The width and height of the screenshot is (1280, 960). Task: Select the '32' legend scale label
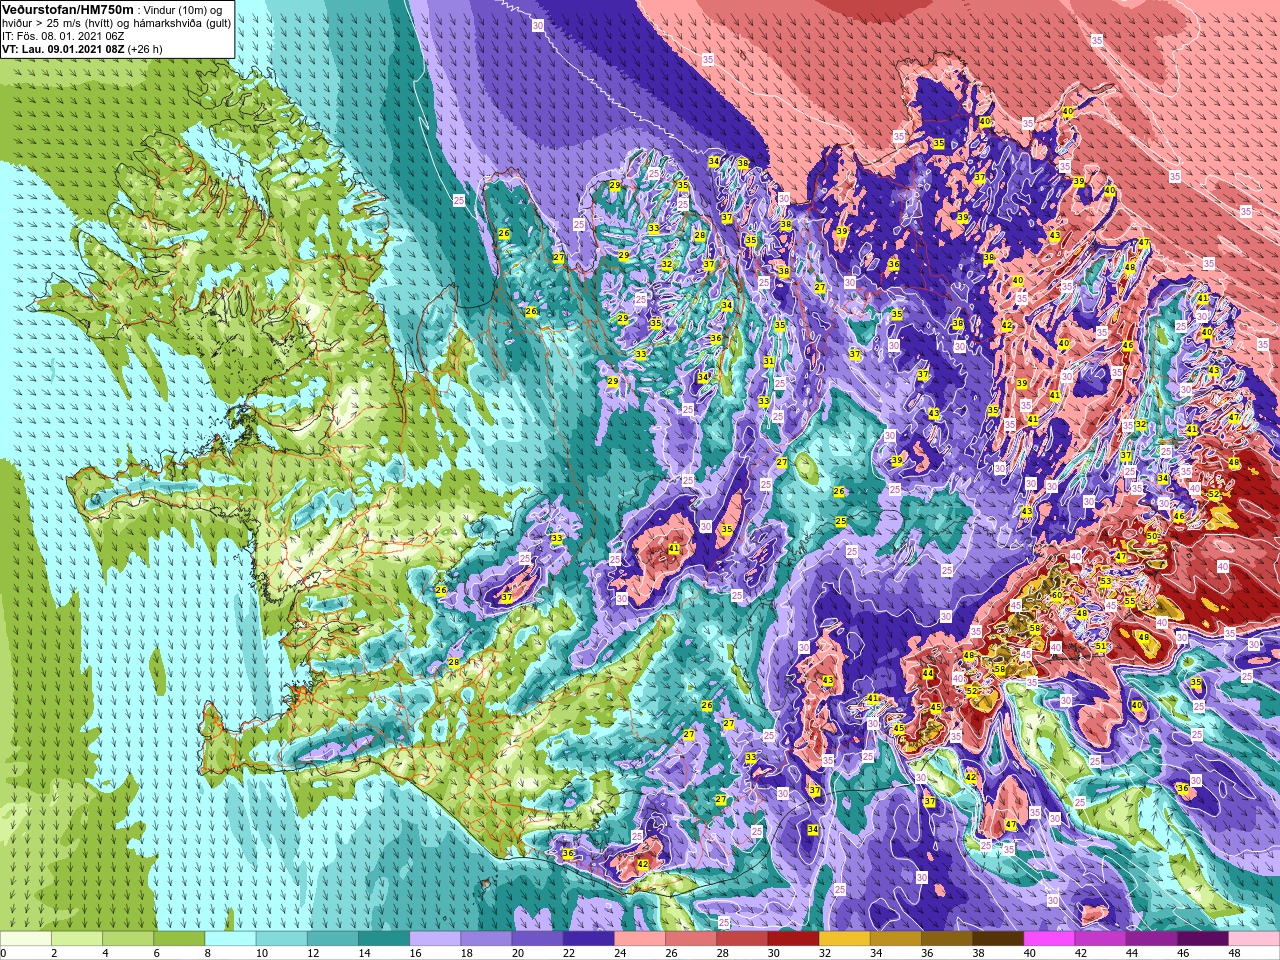point(825,953)
